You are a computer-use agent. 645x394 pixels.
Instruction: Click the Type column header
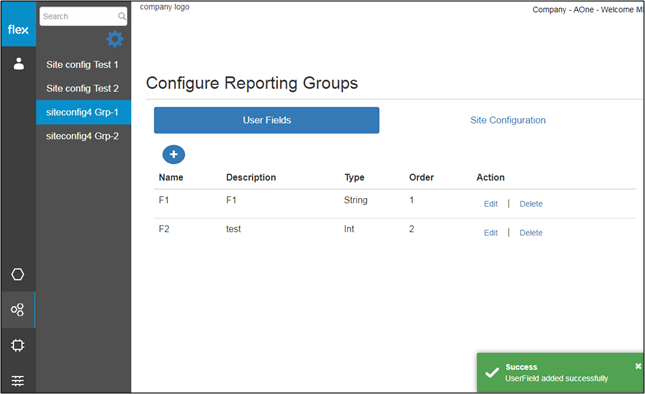click(355, 178)
